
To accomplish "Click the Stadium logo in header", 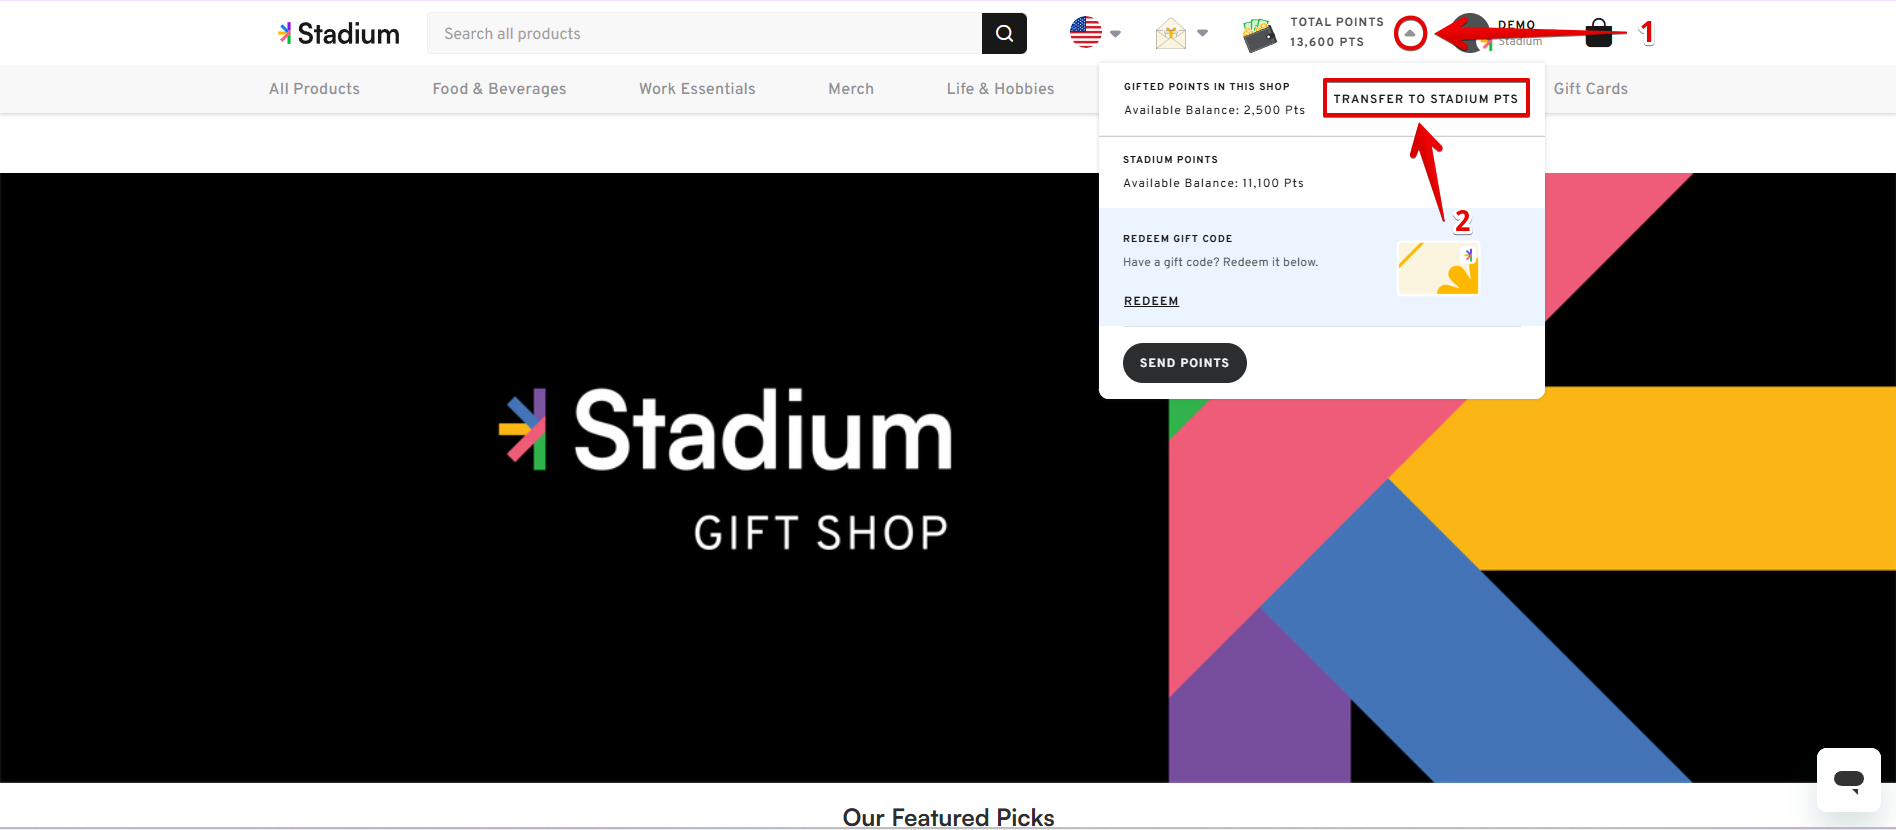I will (x=339, y=34).
